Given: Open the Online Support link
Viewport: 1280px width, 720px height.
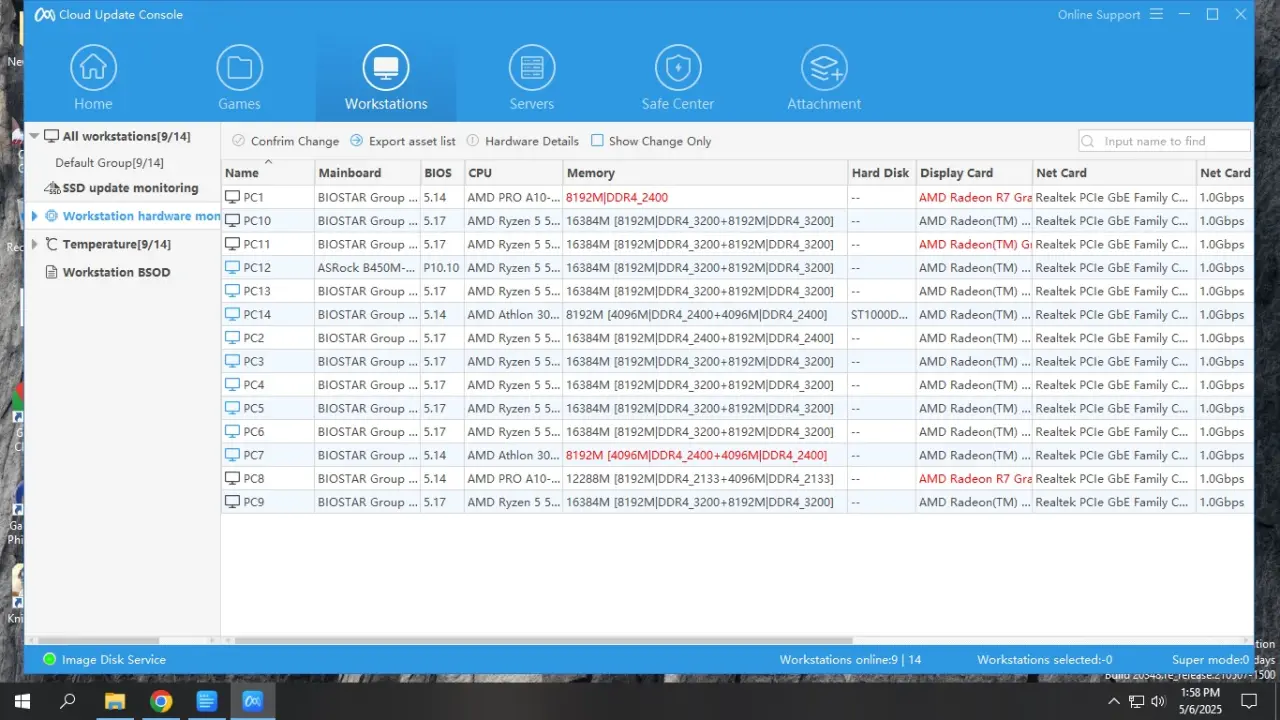Looking at the screenshot, I should [1099, 15].
